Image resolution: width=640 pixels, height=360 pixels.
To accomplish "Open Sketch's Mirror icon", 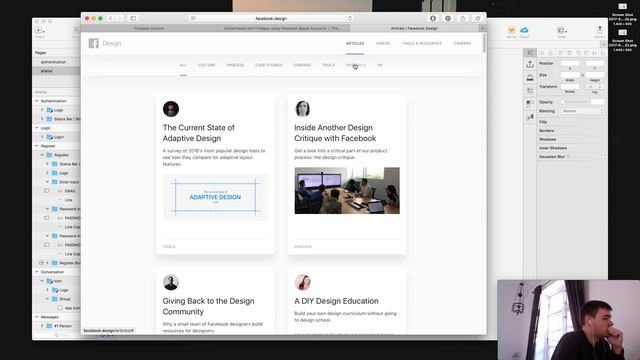I will 511,30.
